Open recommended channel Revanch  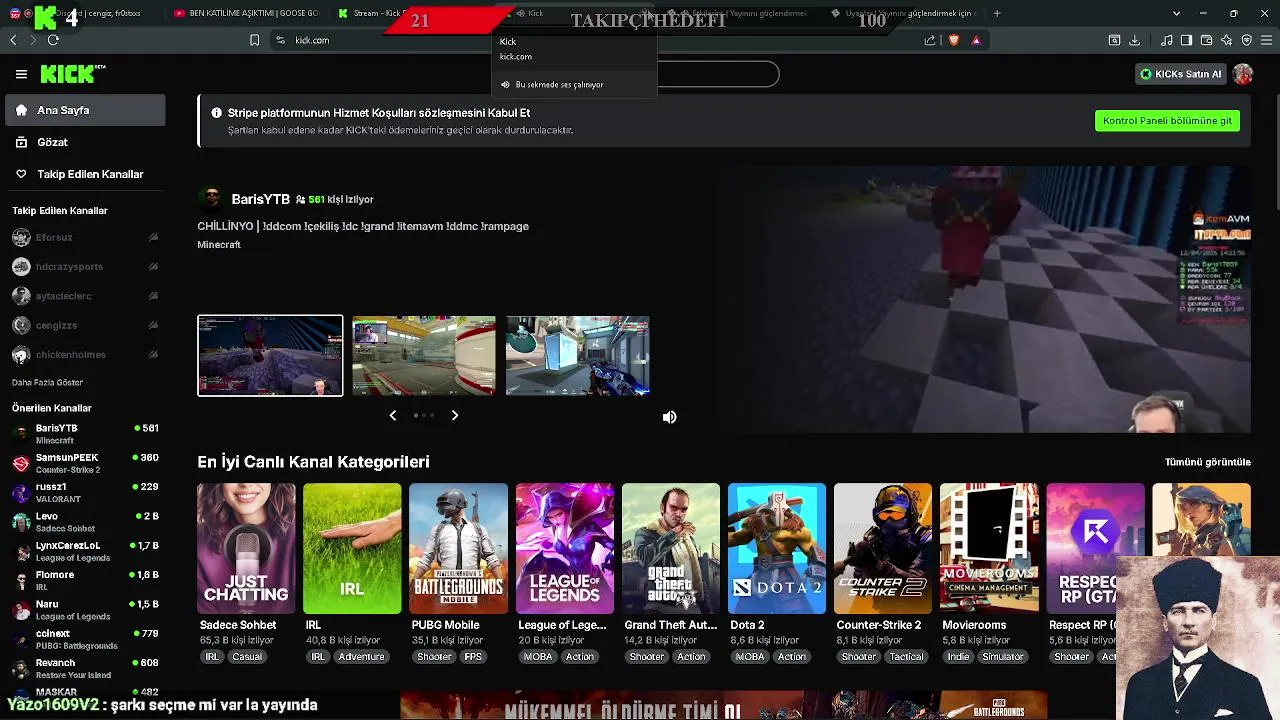pos(85,668)
